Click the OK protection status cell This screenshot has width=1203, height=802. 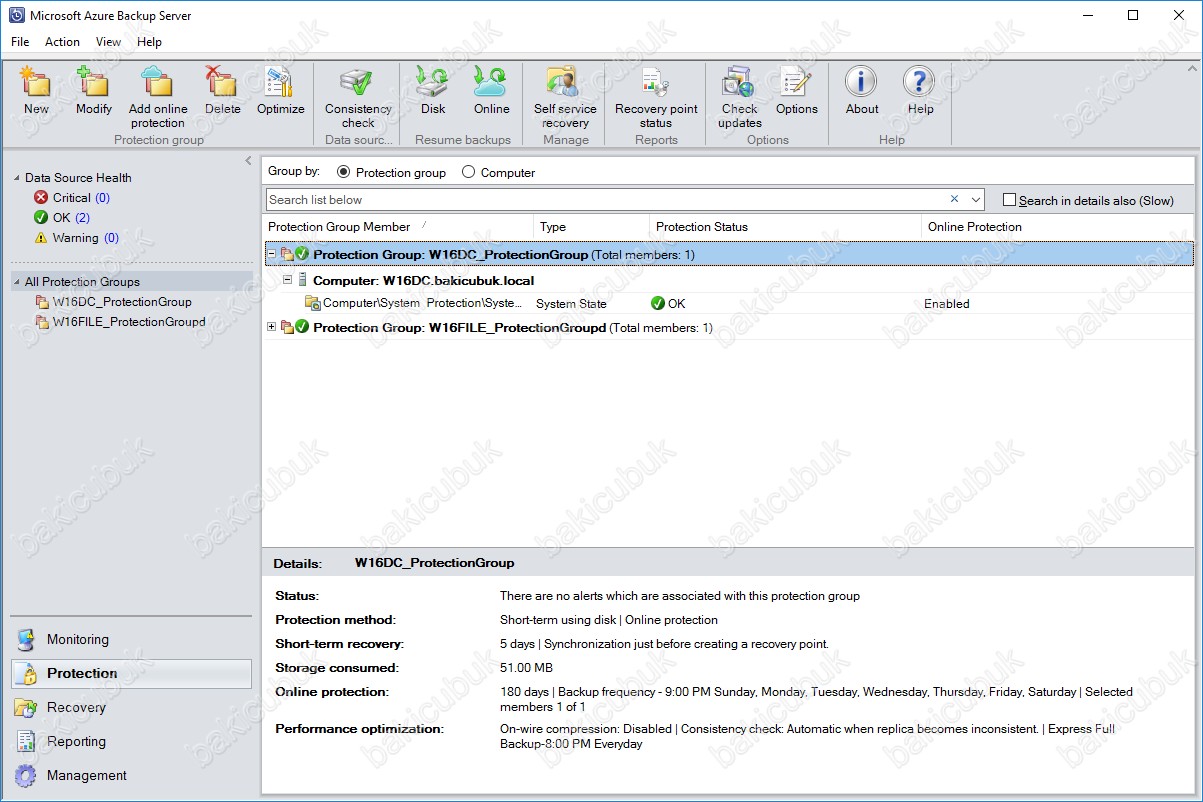(x=668, y=304)
